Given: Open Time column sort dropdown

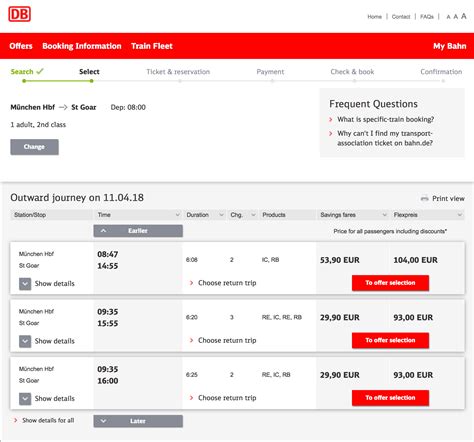Looking at the screenshot, I should 178,215.
